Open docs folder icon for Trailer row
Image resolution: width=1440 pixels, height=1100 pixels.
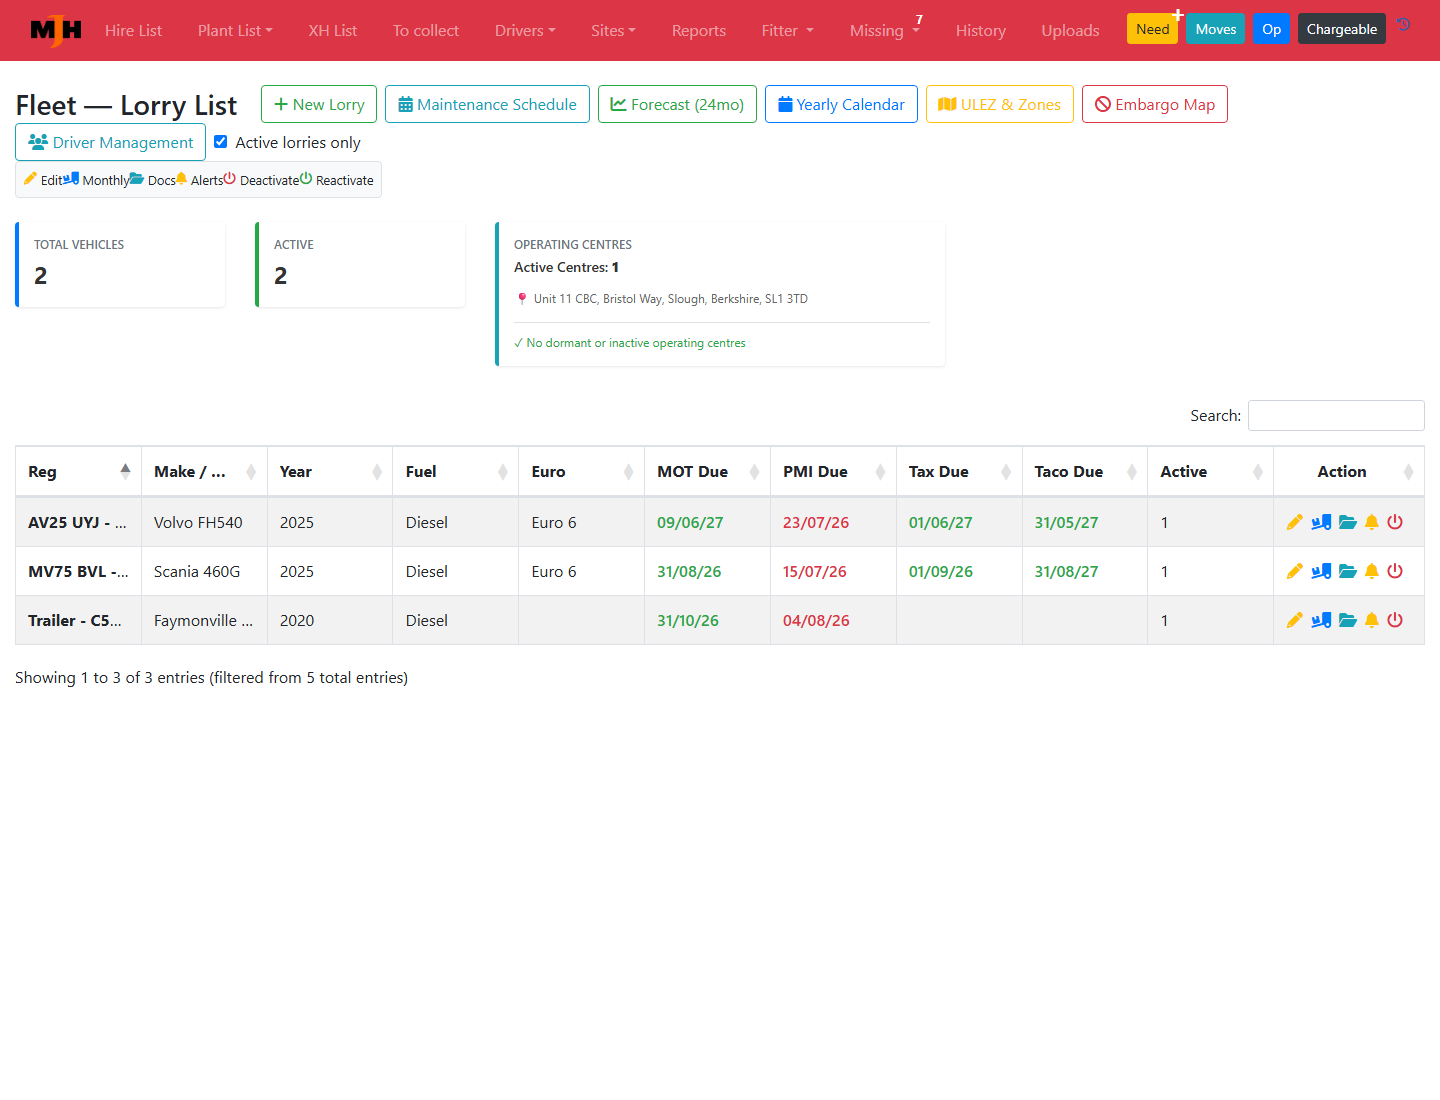[1348, 620]
